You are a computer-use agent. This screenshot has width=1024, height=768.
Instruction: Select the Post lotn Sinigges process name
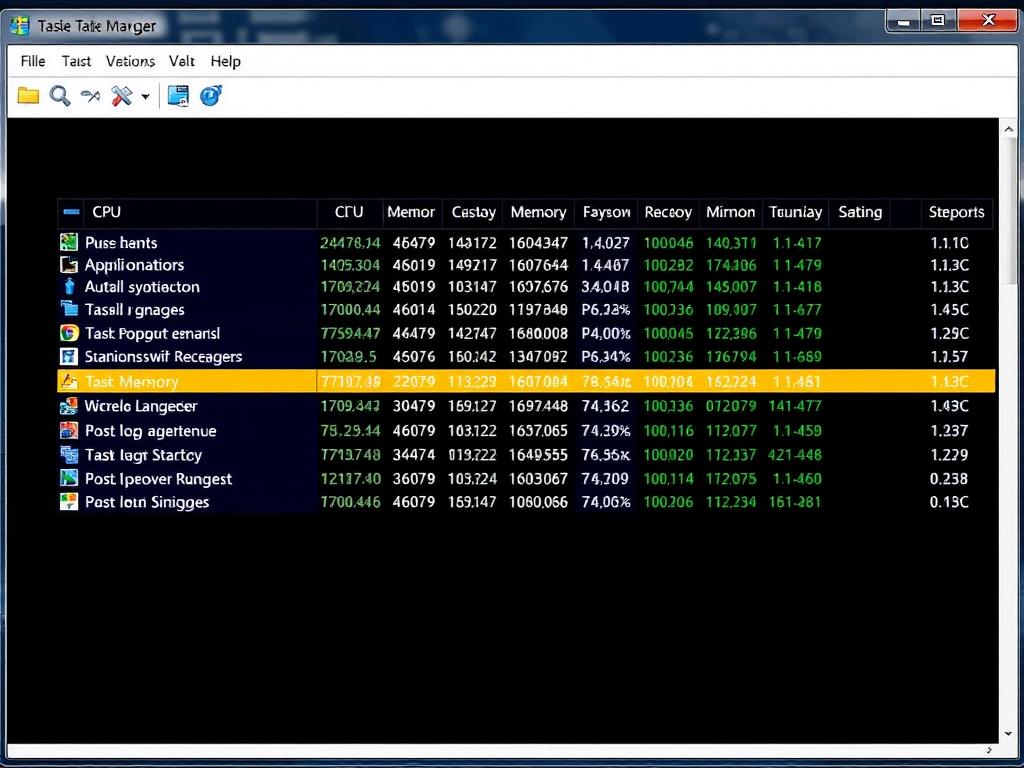(x=148, y=502)
